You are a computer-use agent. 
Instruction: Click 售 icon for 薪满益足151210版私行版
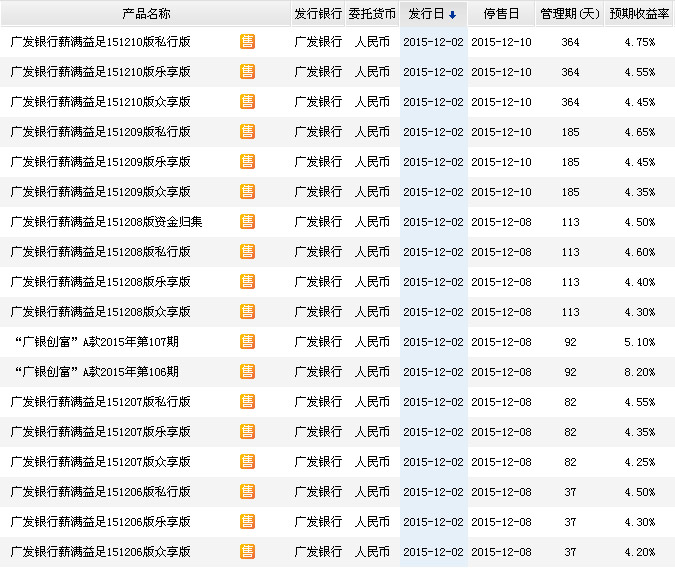[248, 42]
